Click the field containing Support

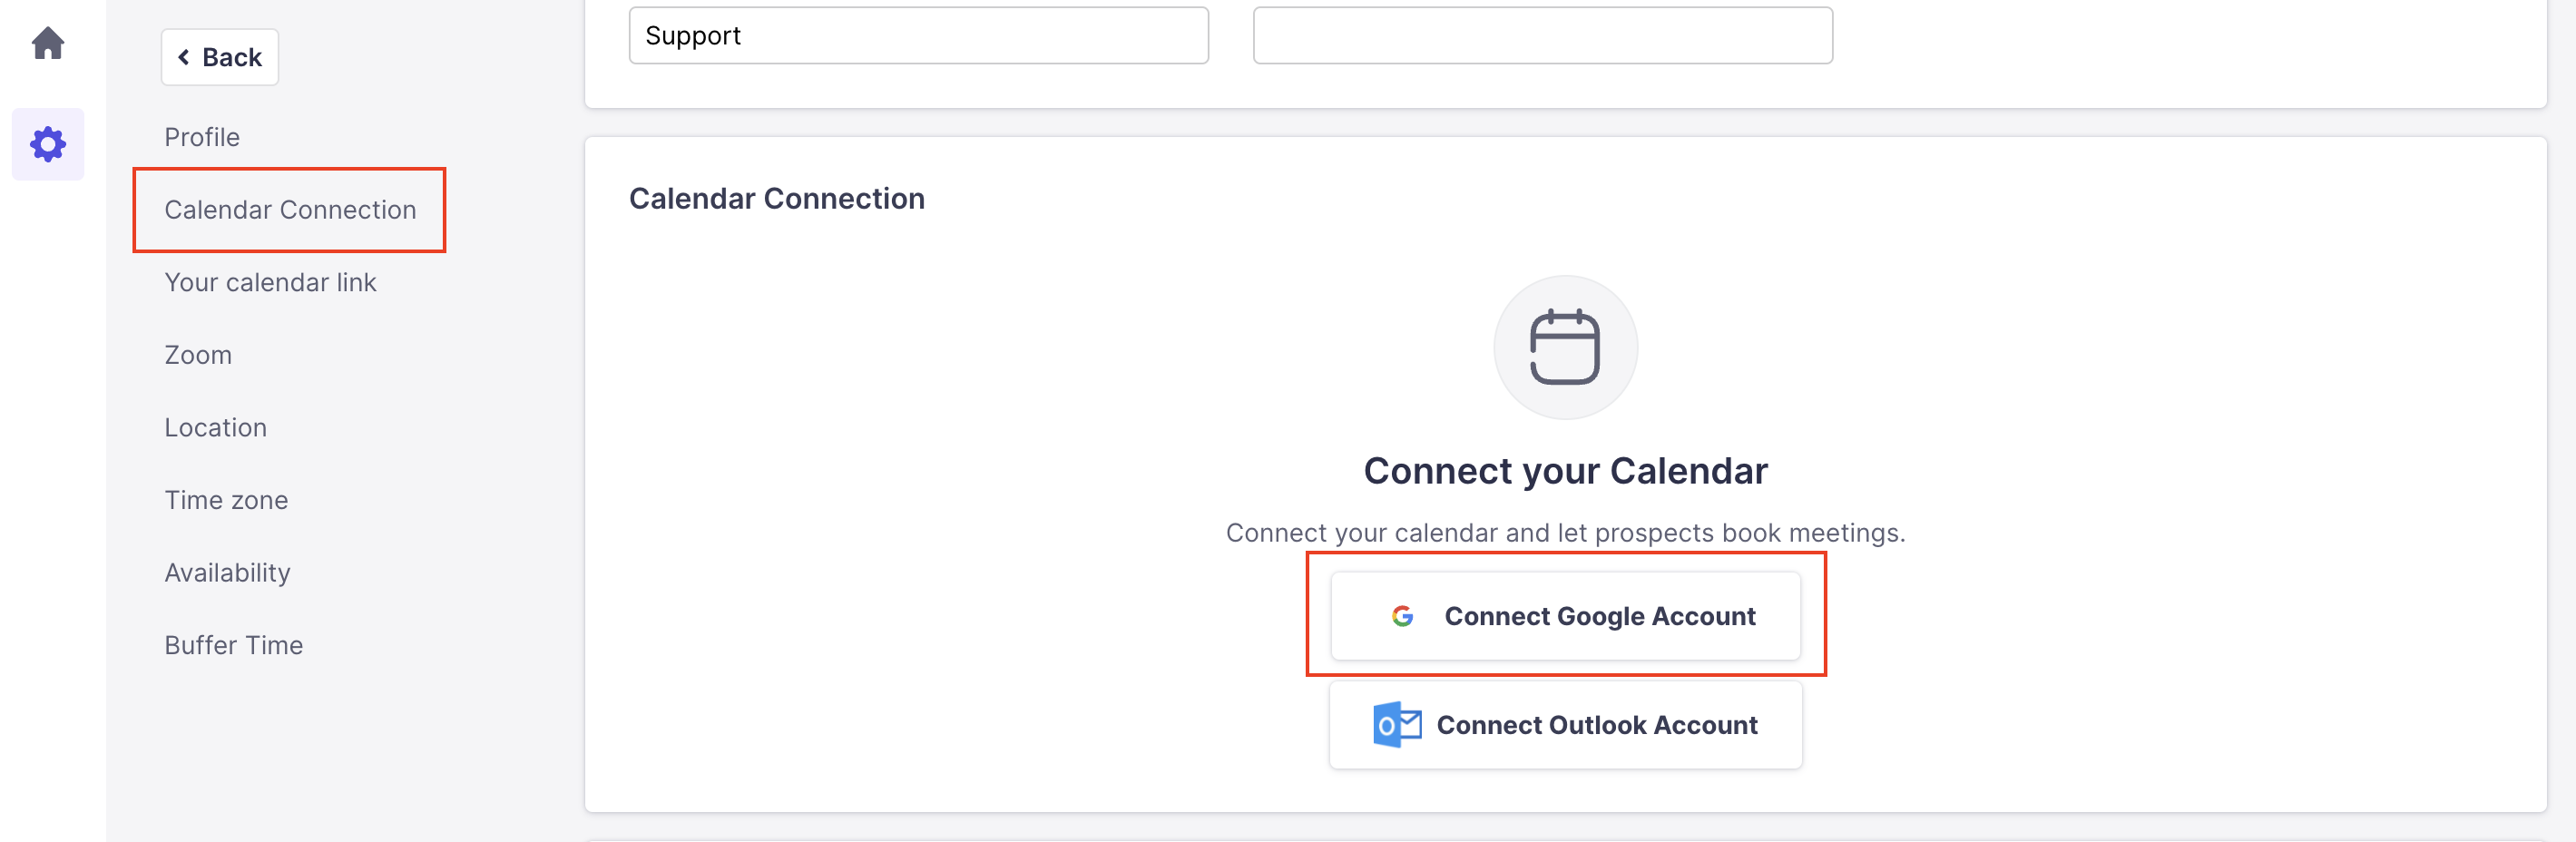pos(918,36)
